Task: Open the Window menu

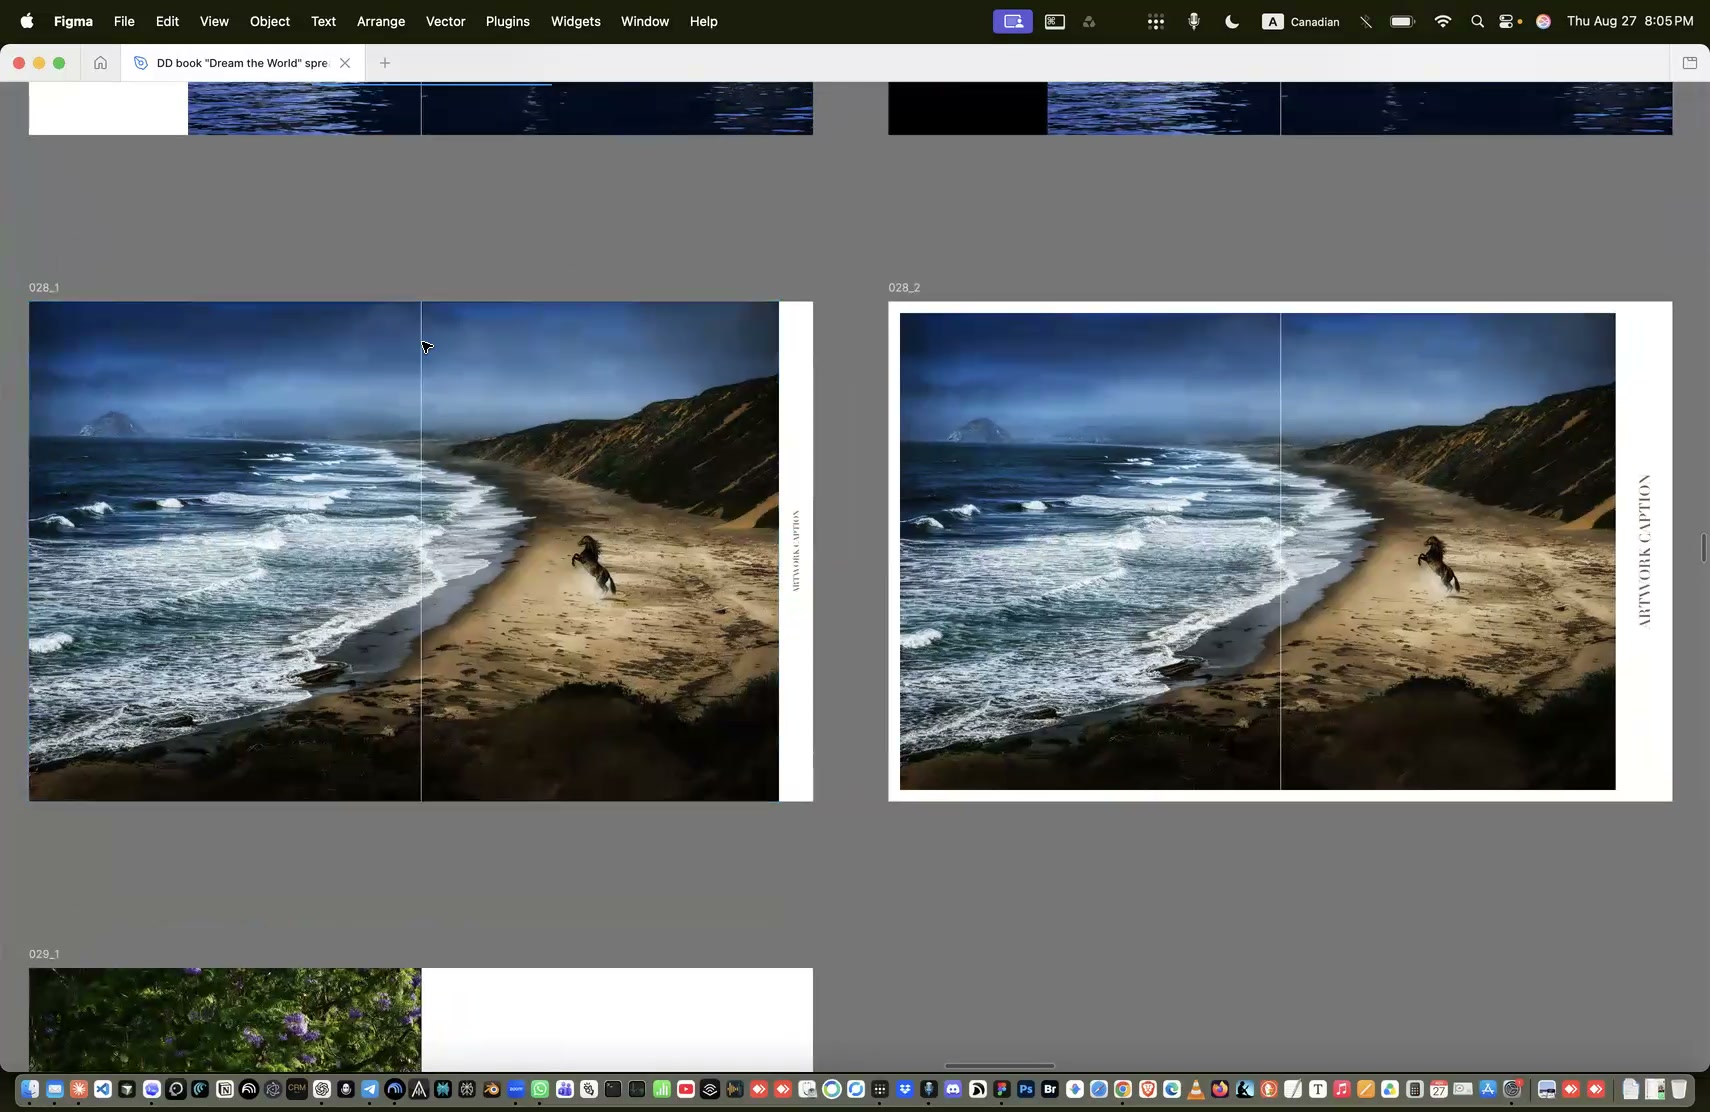Action: click(645, 21)
